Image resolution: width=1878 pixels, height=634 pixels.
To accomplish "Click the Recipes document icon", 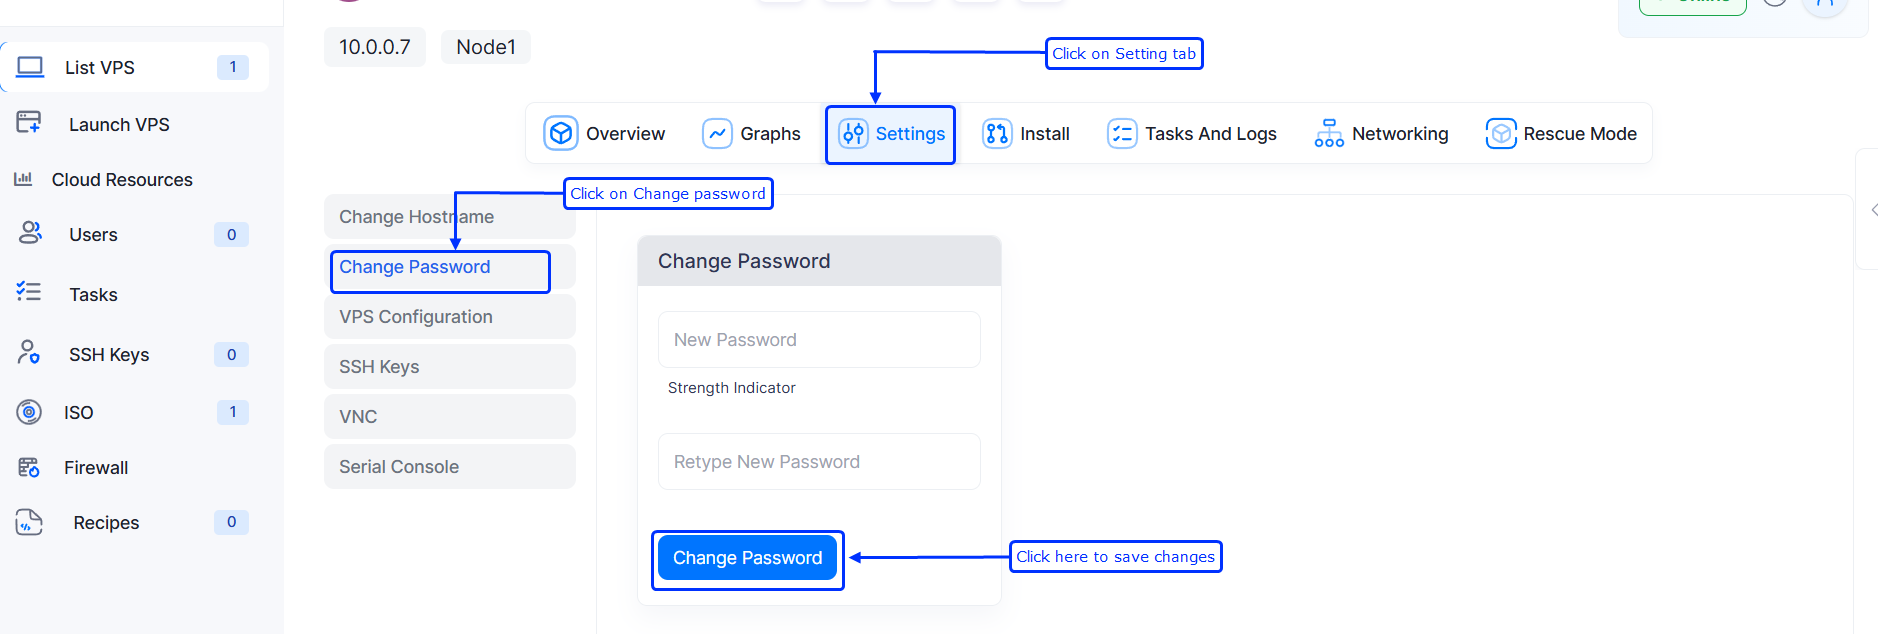I will point(29,522).
